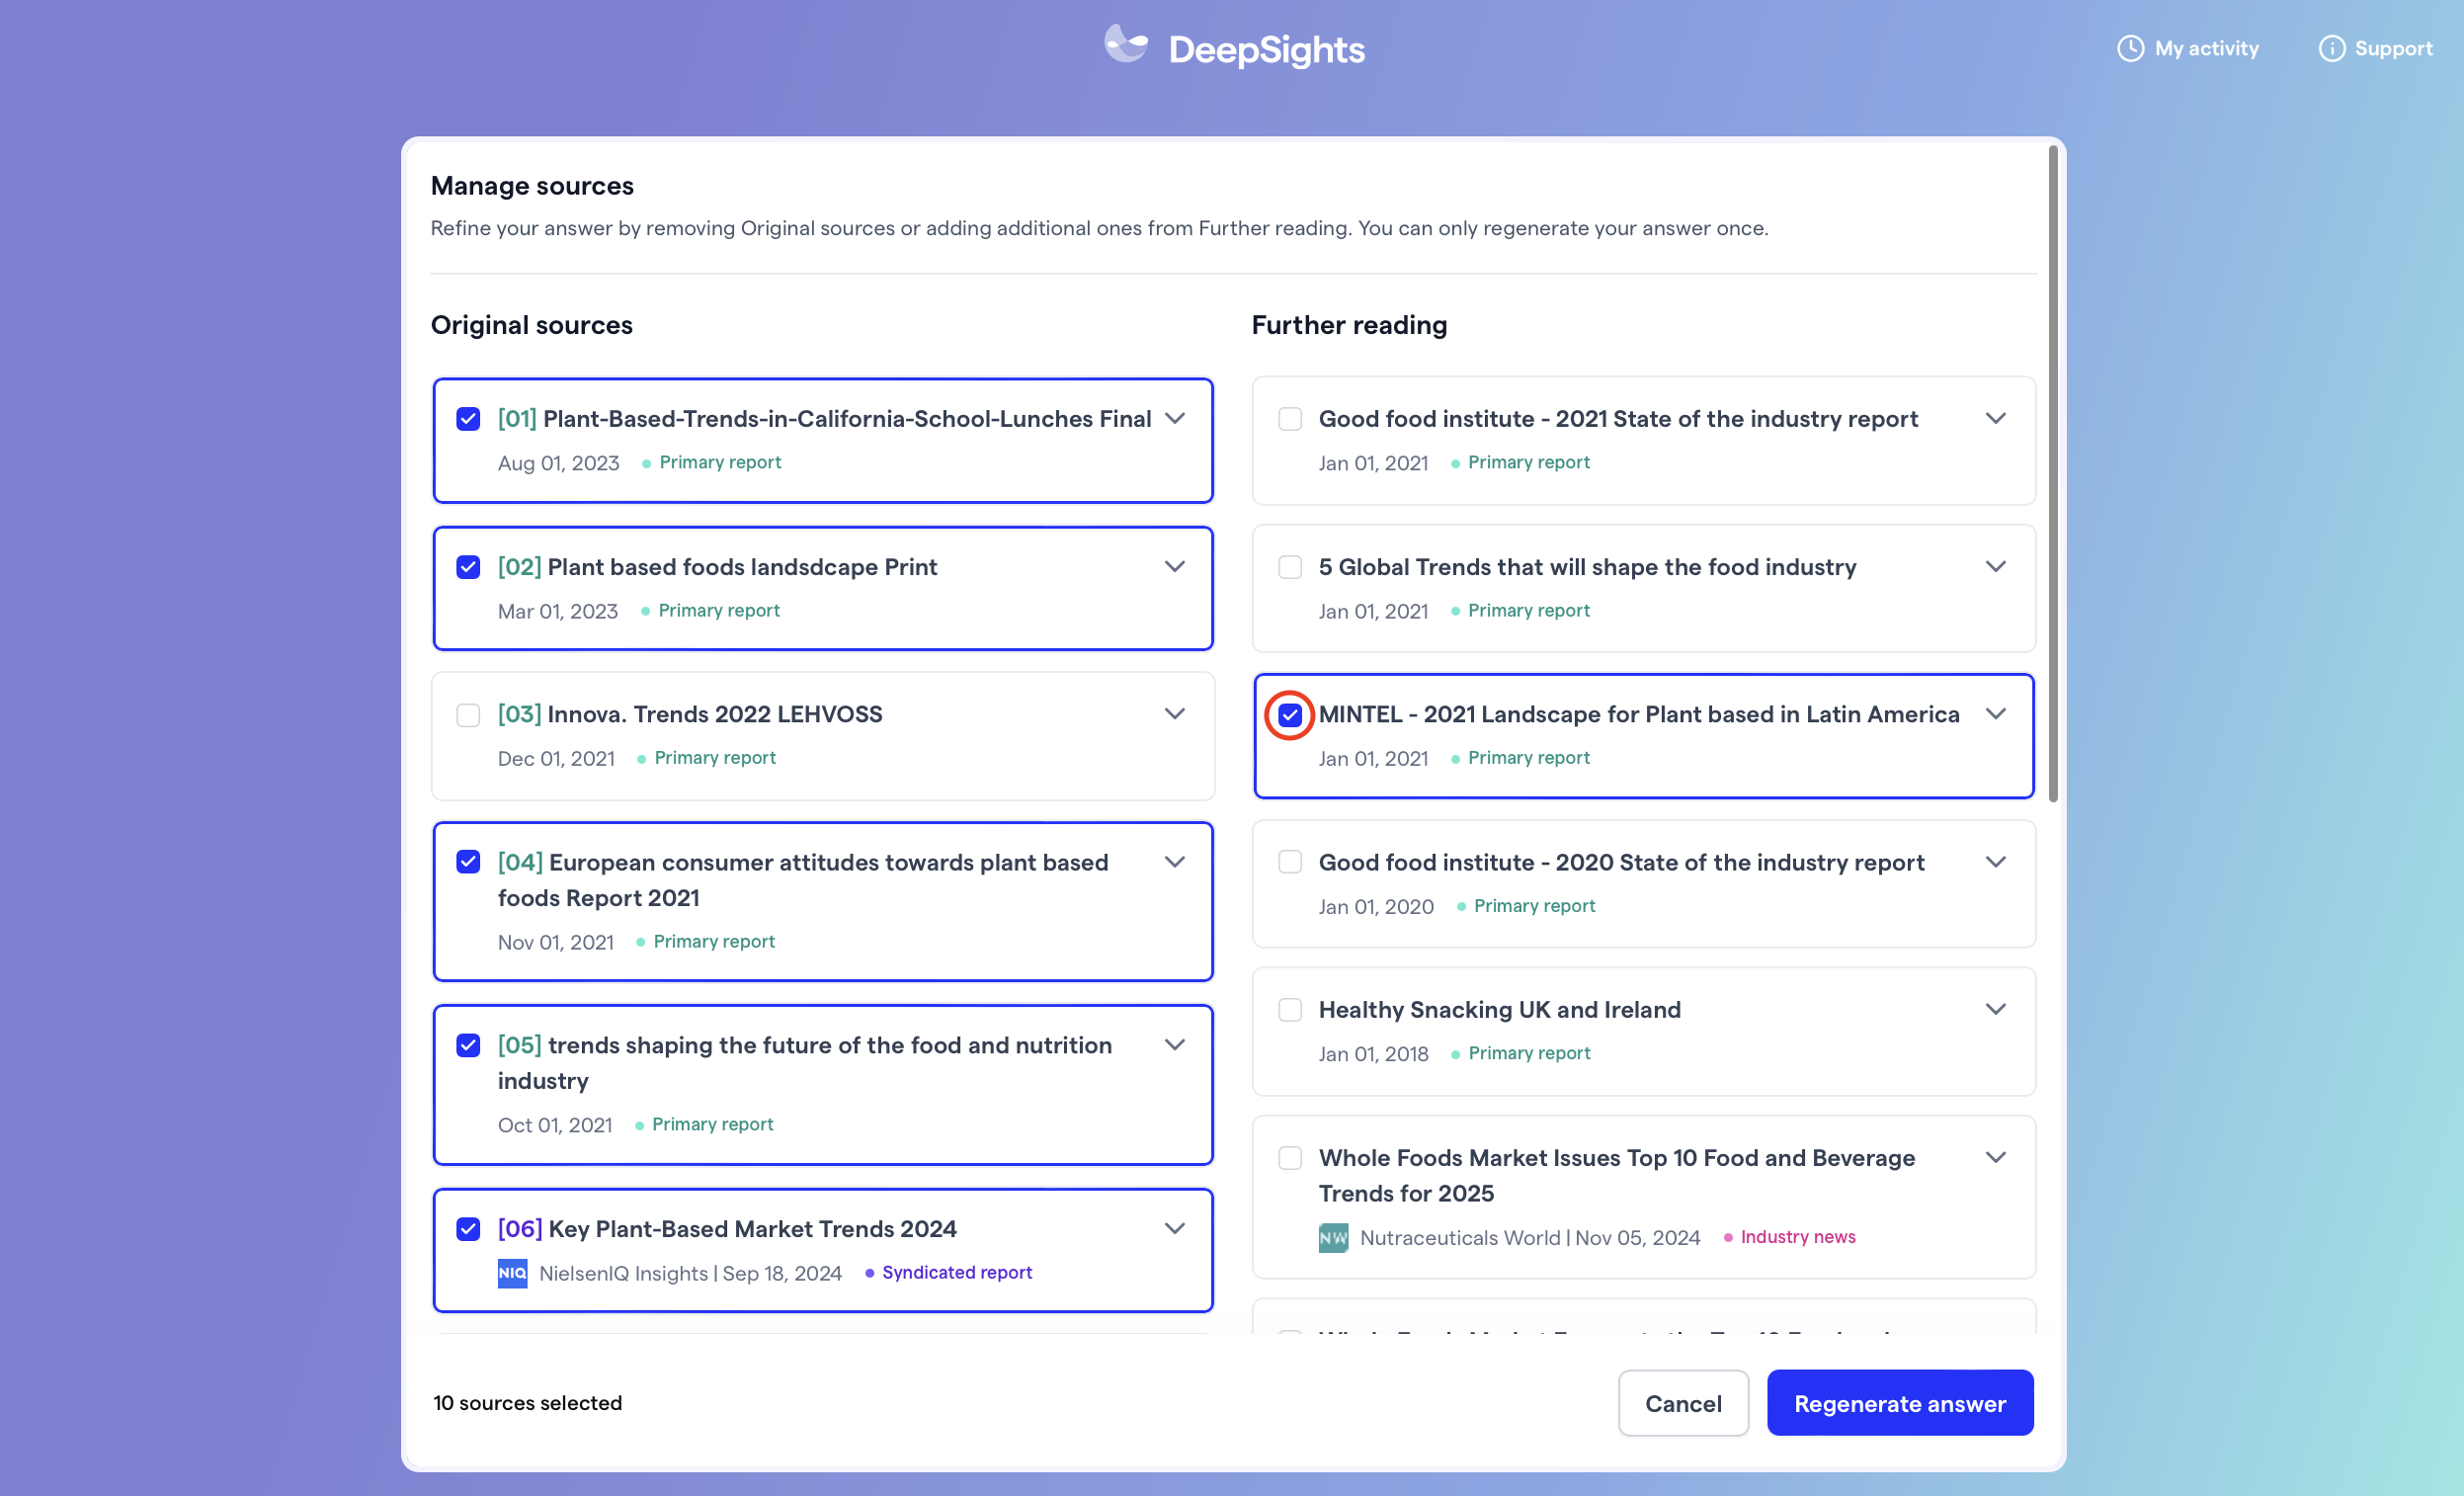2464x1496 pixels.
Task: Check 5 Global Trends food industry checkbox
Action: [x=1290, y=567]
